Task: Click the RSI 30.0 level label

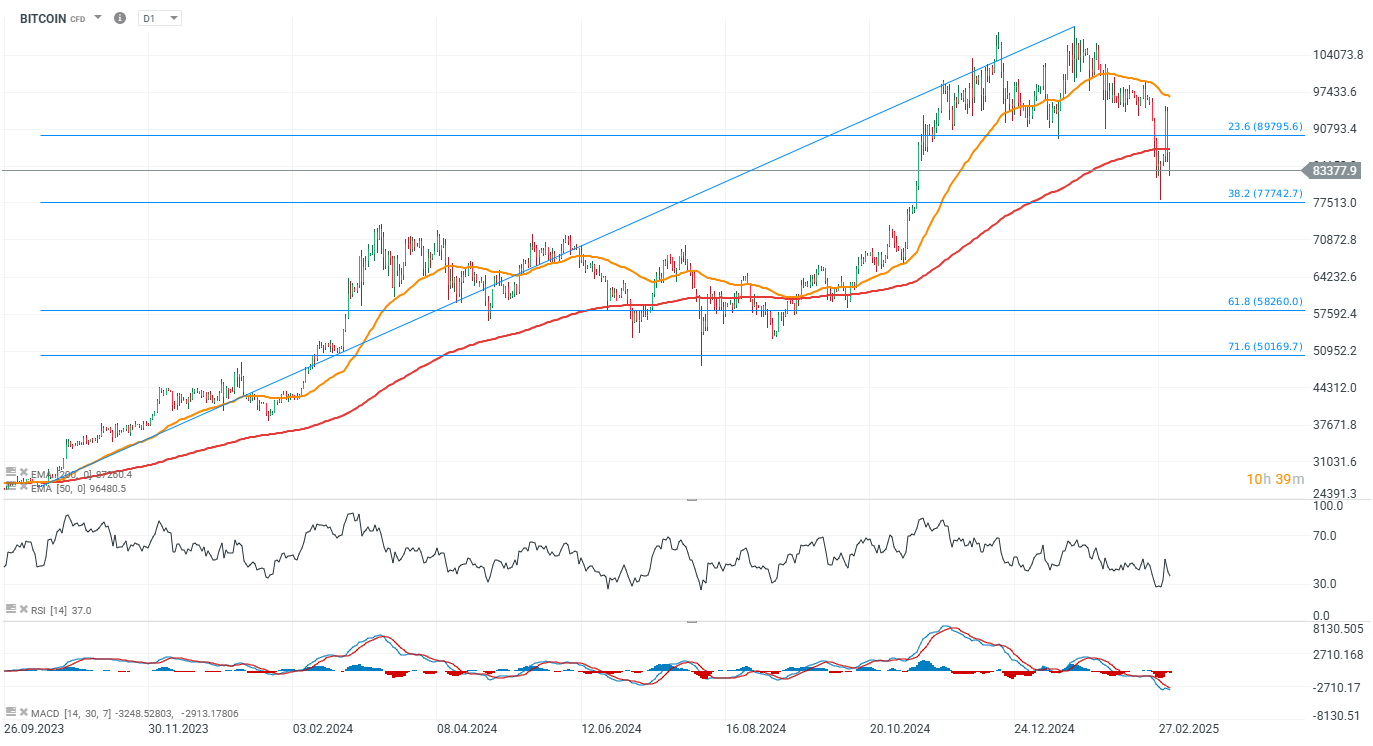Action: click(1326, 583)
